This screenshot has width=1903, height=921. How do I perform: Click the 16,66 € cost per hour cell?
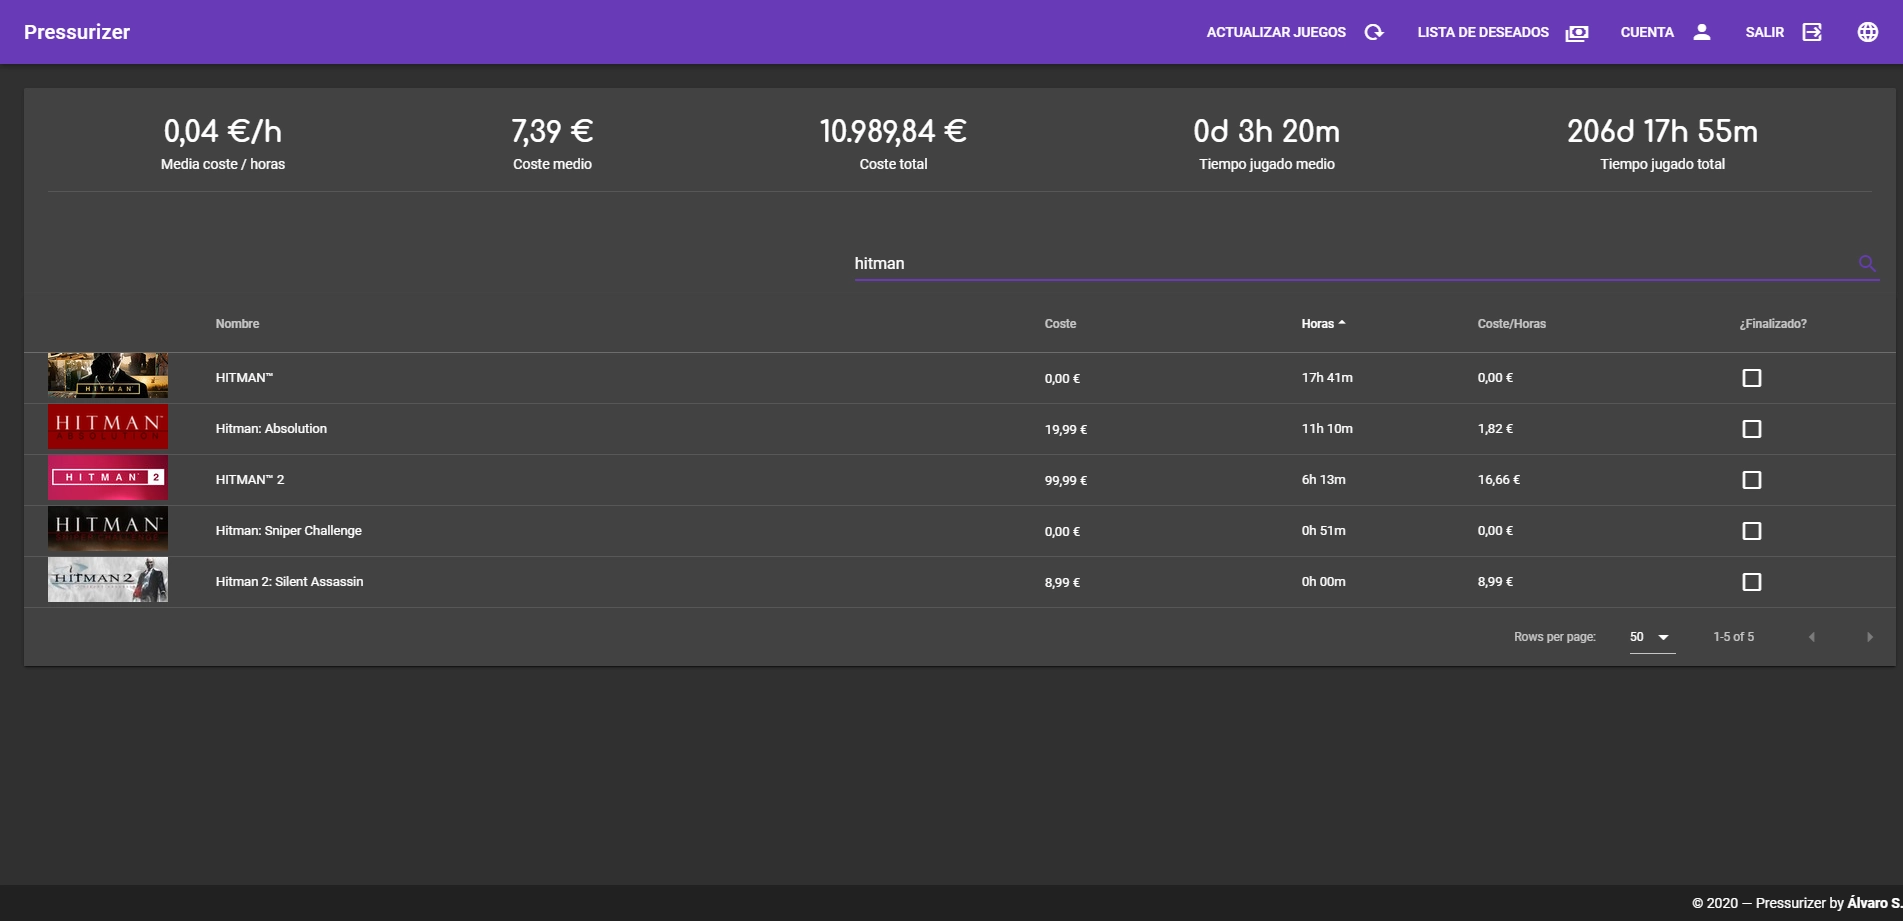(x=1498, y=480)
